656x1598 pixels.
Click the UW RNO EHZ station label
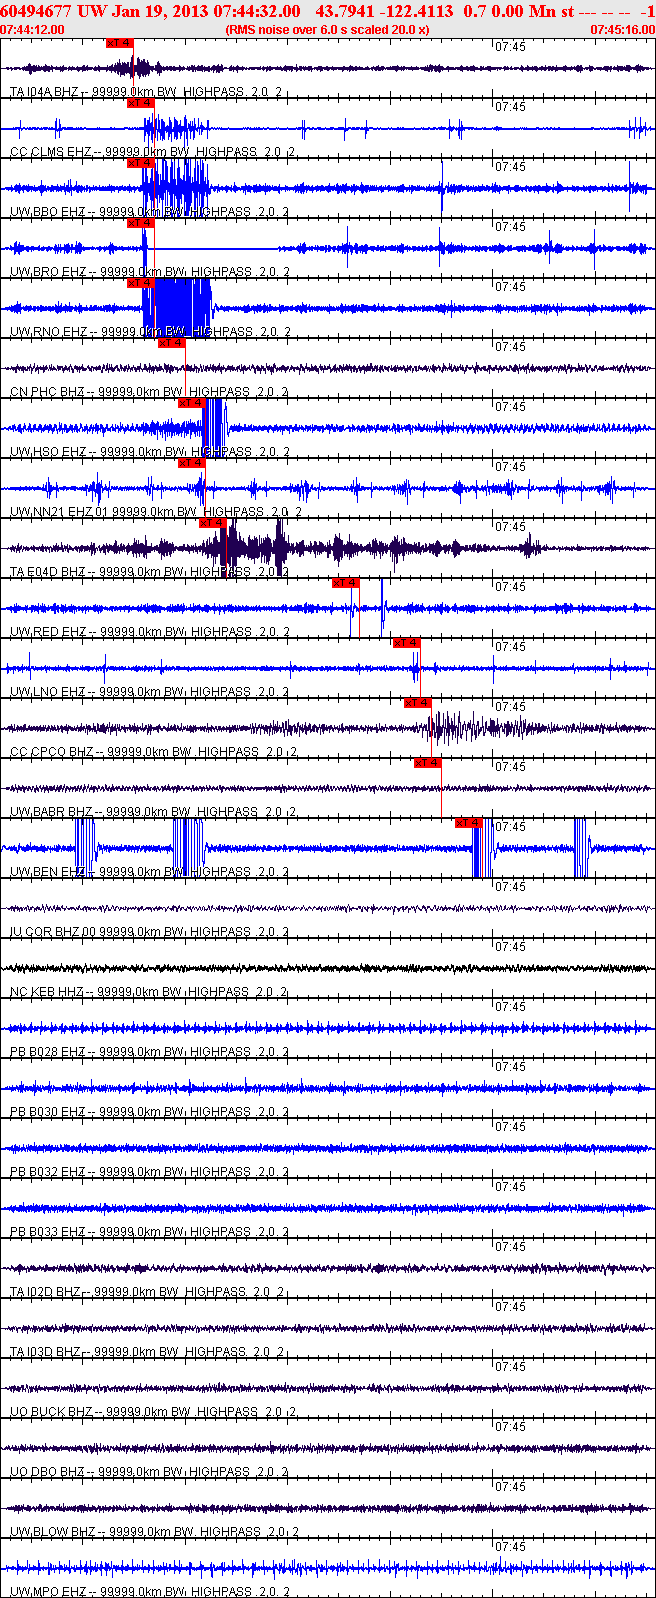pyautogui.click(x=48, y=332)
